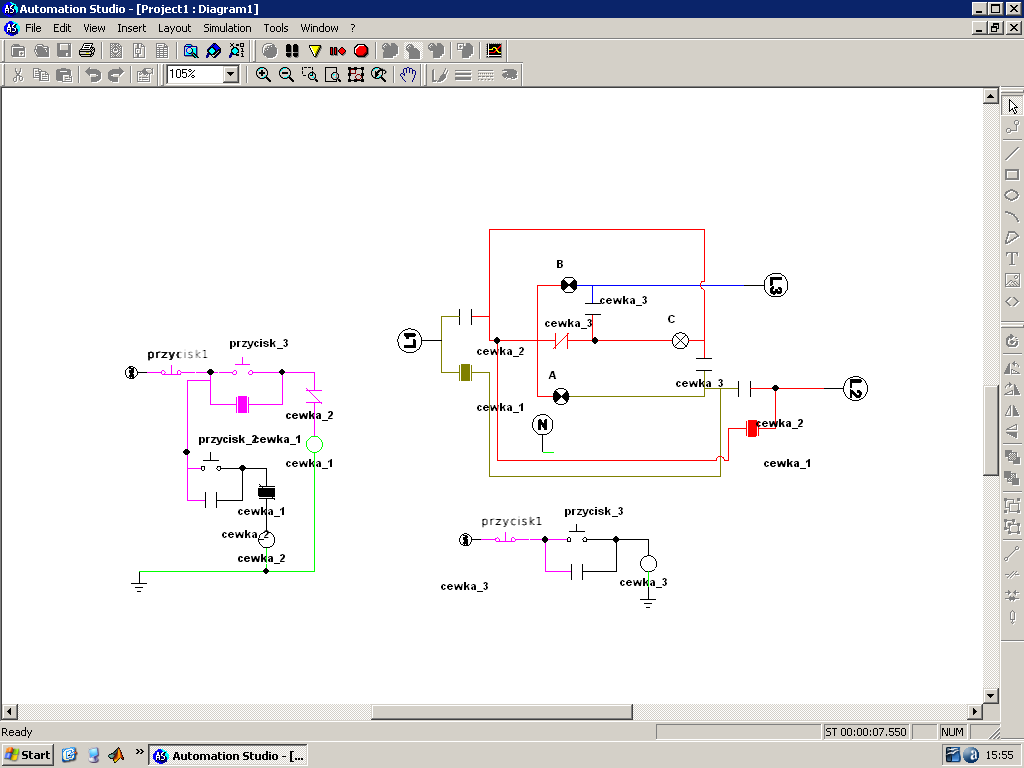Click the Windows Start button
The width and height of the screenshot is (1024, 768).
coord(28,755)
